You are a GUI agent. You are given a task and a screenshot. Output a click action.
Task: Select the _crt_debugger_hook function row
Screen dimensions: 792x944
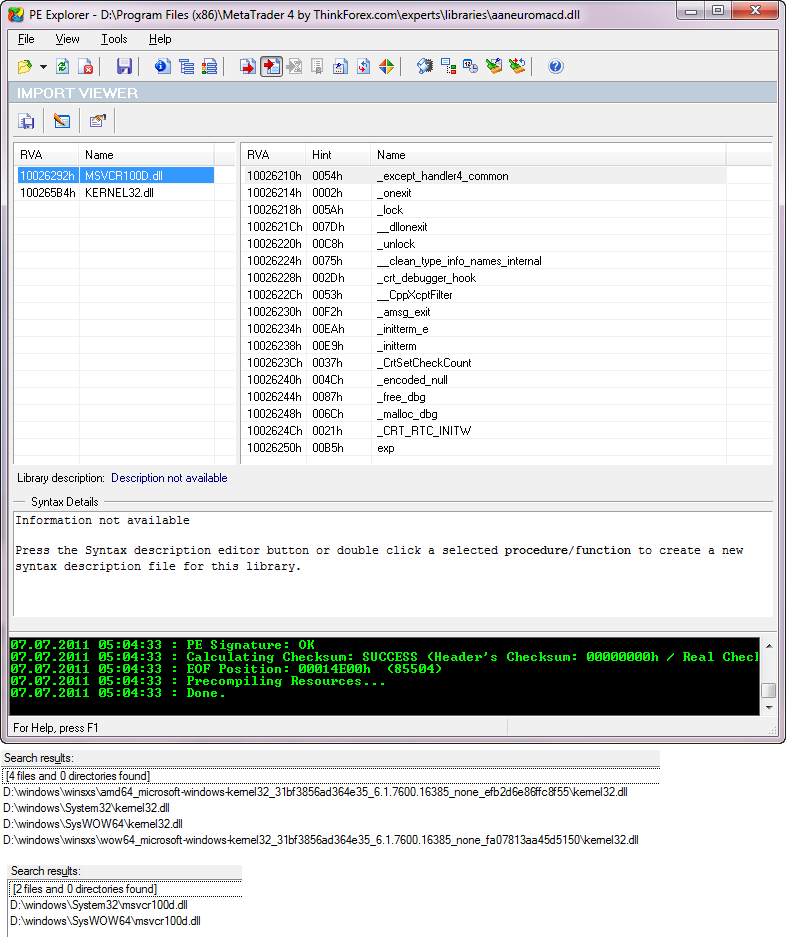[484, 278]
